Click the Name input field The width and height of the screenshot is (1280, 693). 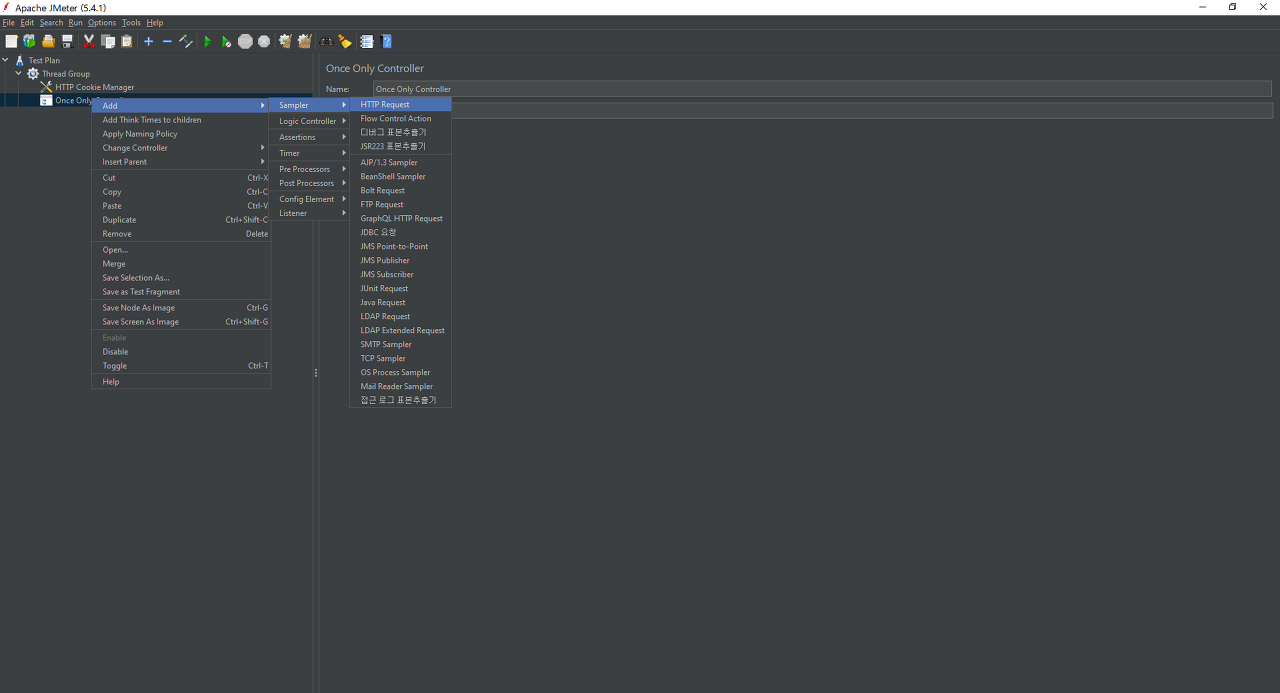point(822,89)
